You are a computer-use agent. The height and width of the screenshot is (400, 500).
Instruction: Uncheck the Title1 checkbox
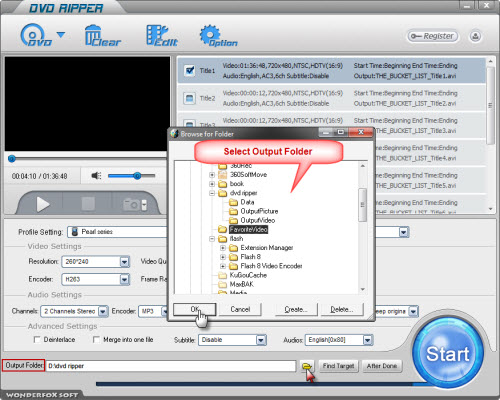tap(190, 70)
